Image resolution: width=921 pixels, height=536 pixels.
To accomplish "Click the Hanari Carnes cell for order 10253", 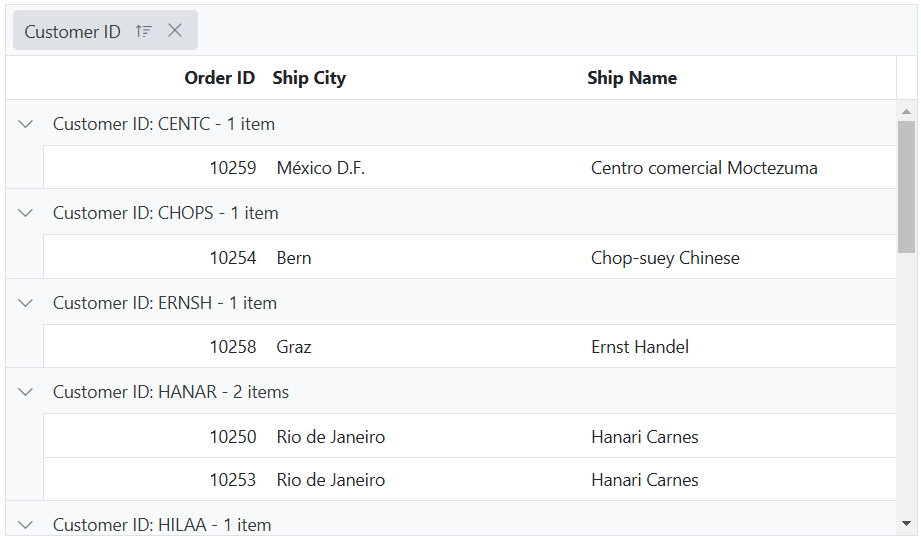I will click(x=644, y=480).
